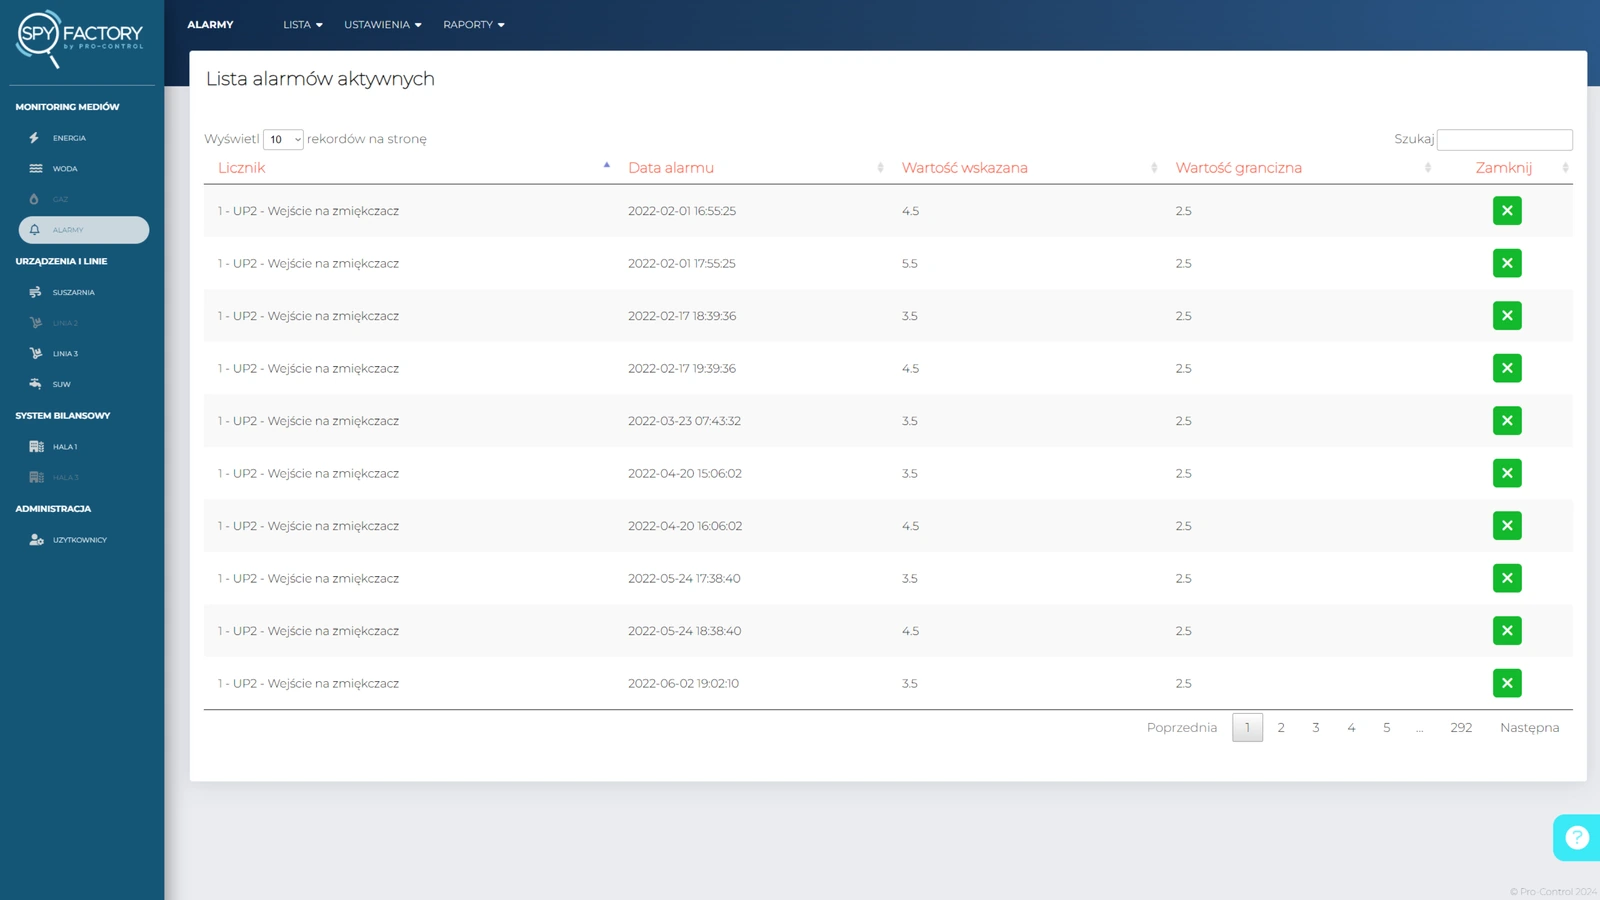Go to the Następna page
Image resolution: width=1600 pixels, height=900 pixels.
1528,728
